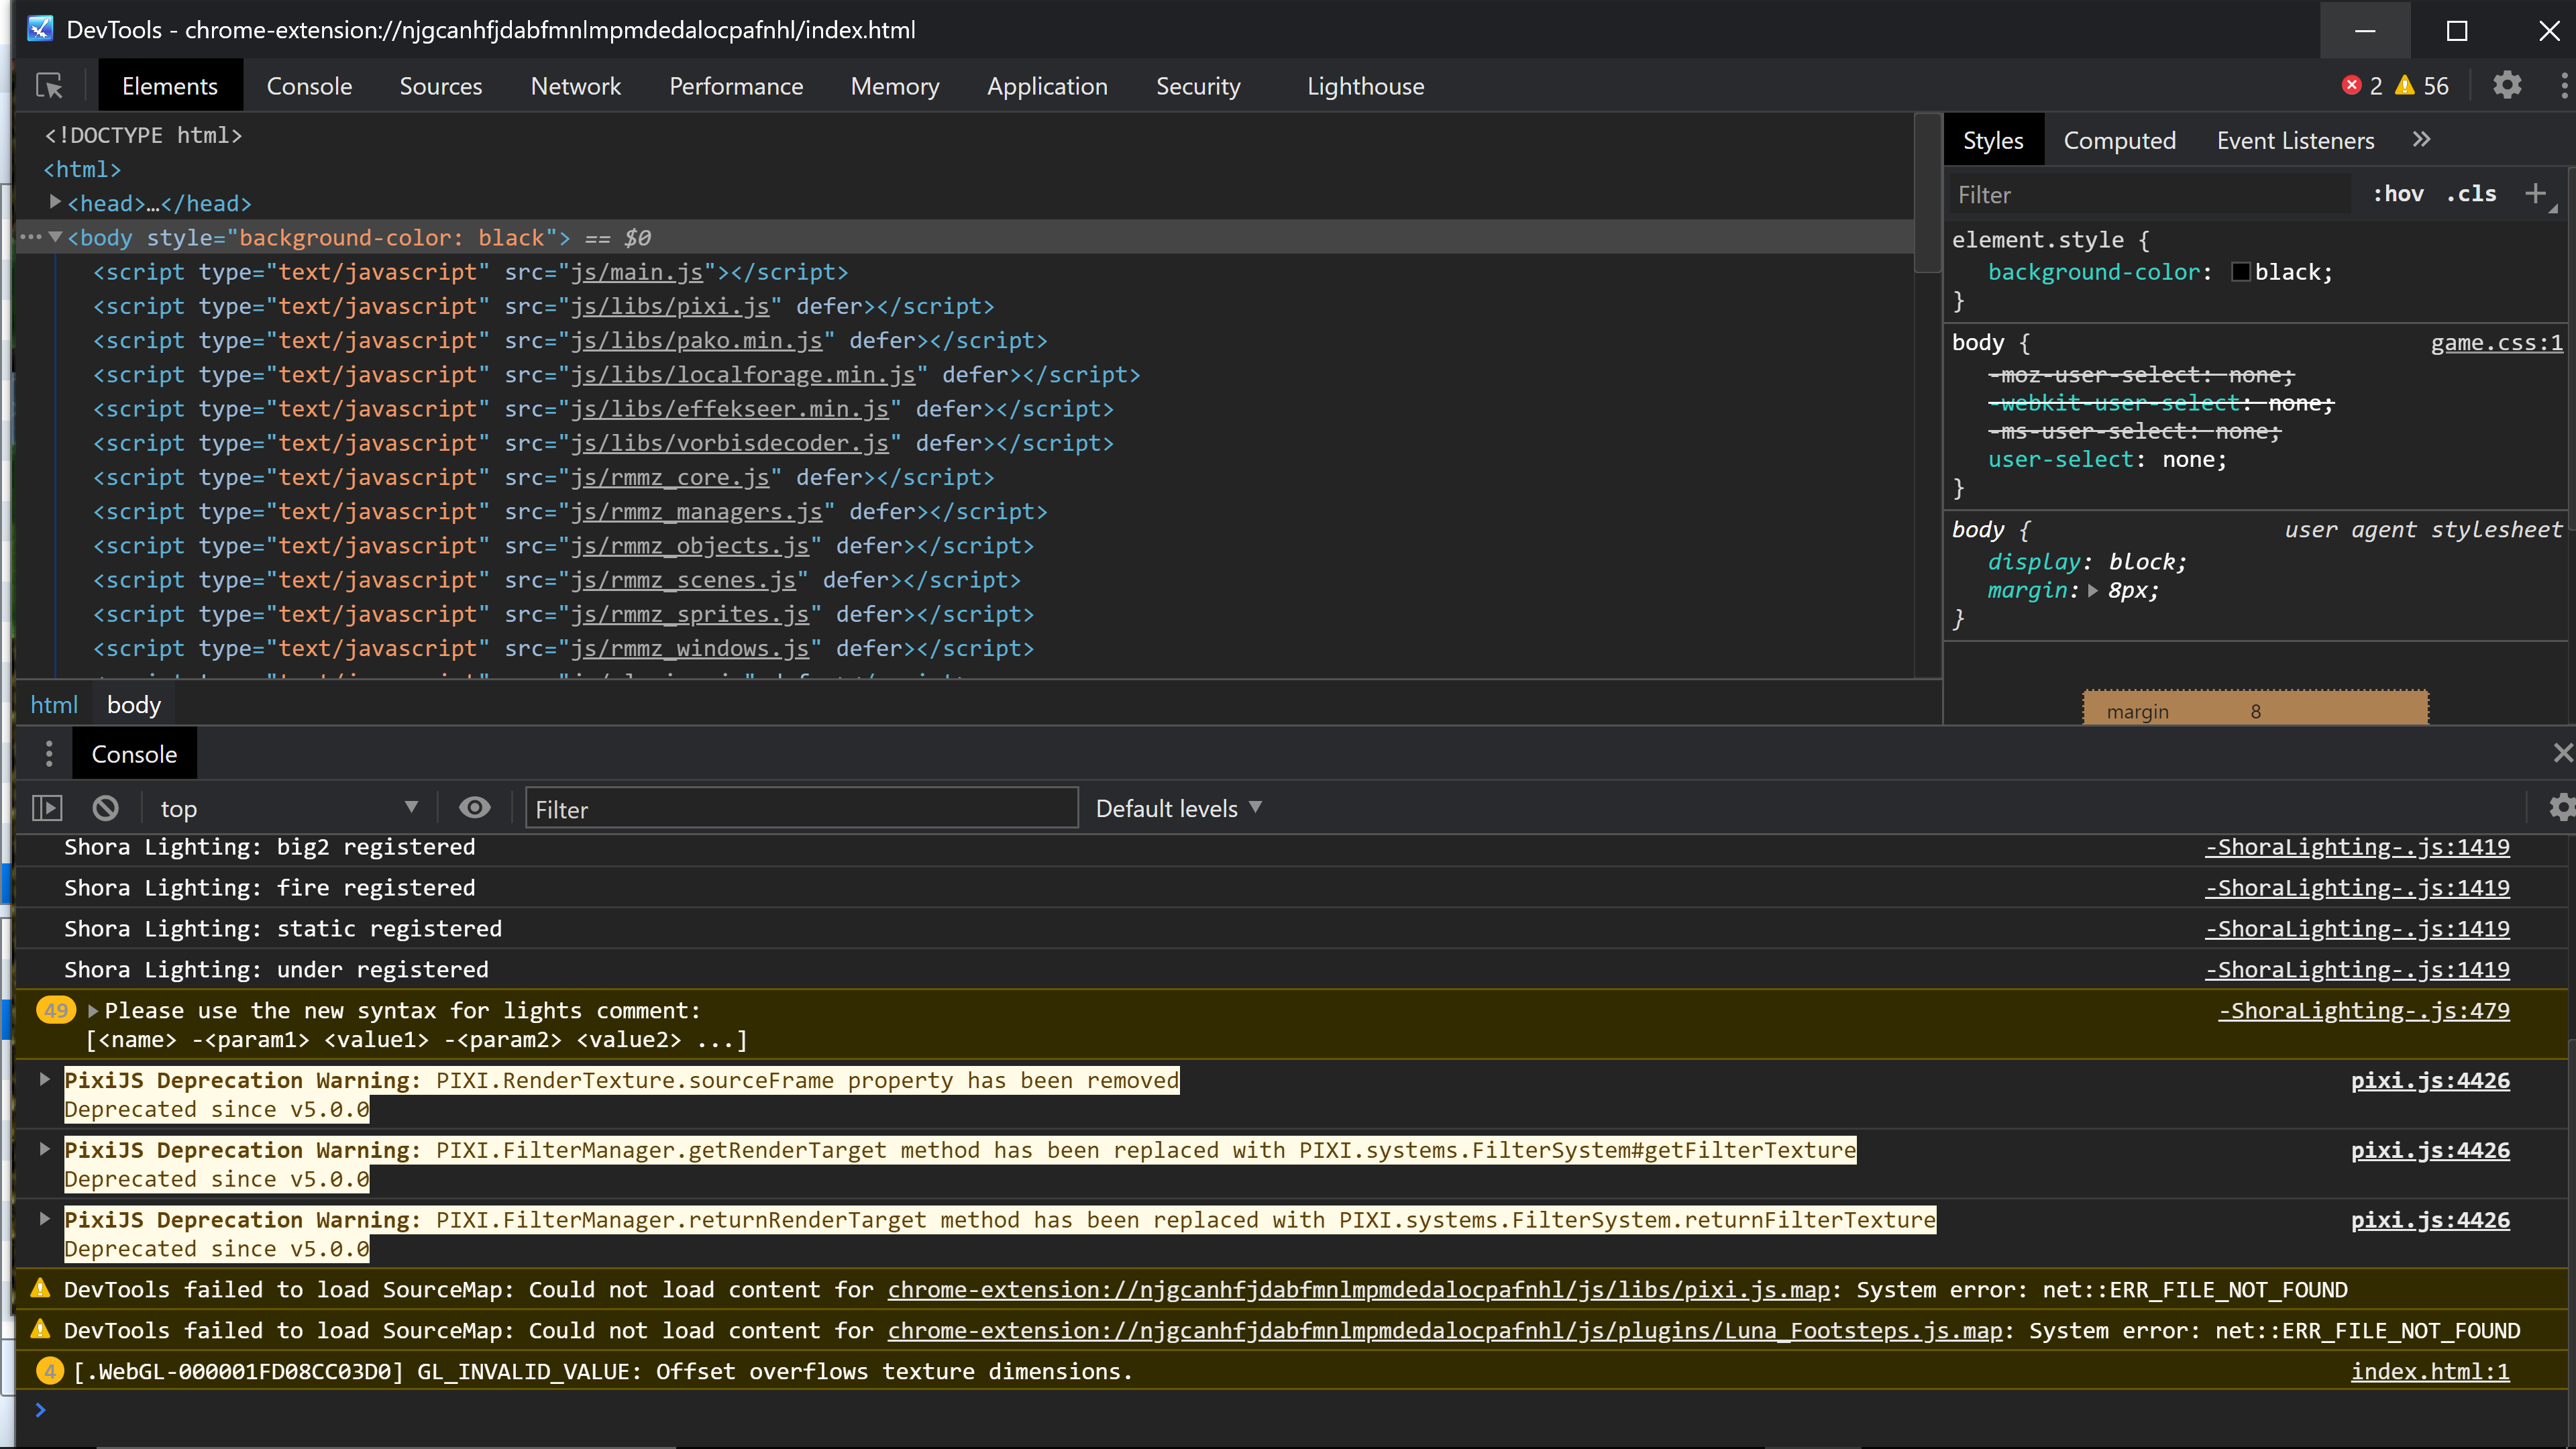
Task: Expand the RenderTexture.sourceFrame deprecation warning
Action: click(44, 1080)
